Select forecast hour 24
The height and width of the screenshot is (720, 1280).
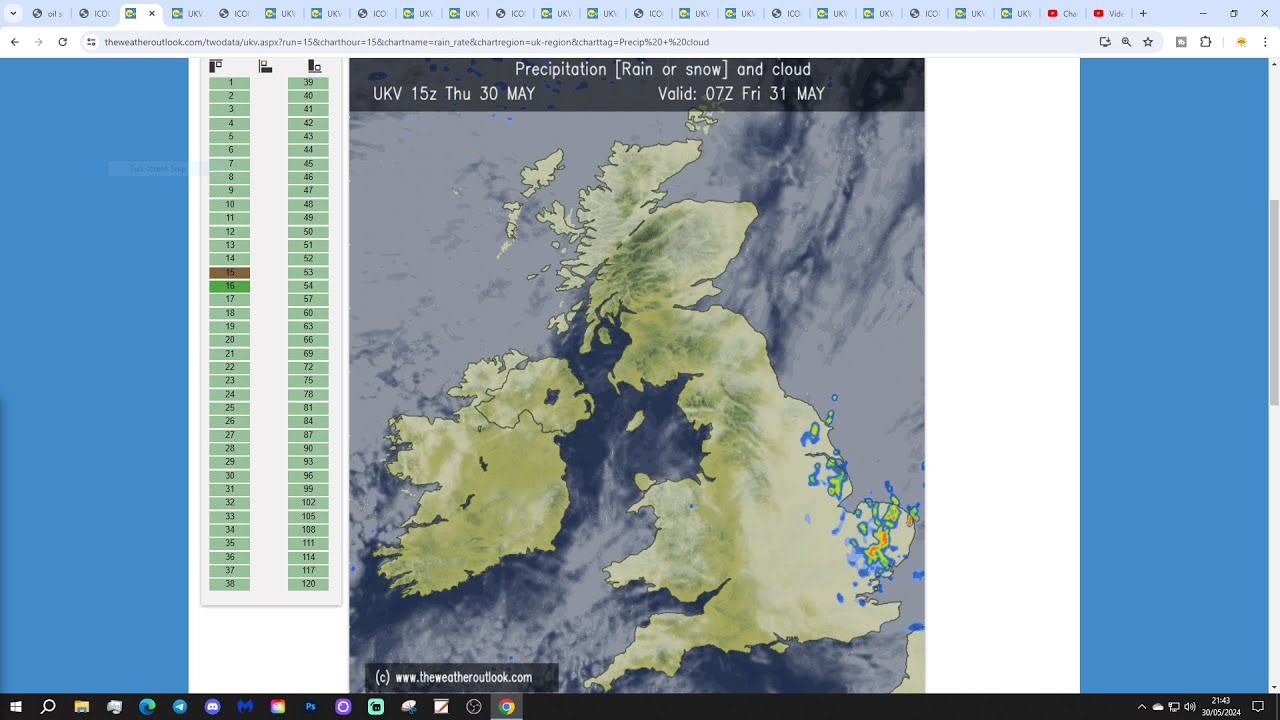pos(230,395)
